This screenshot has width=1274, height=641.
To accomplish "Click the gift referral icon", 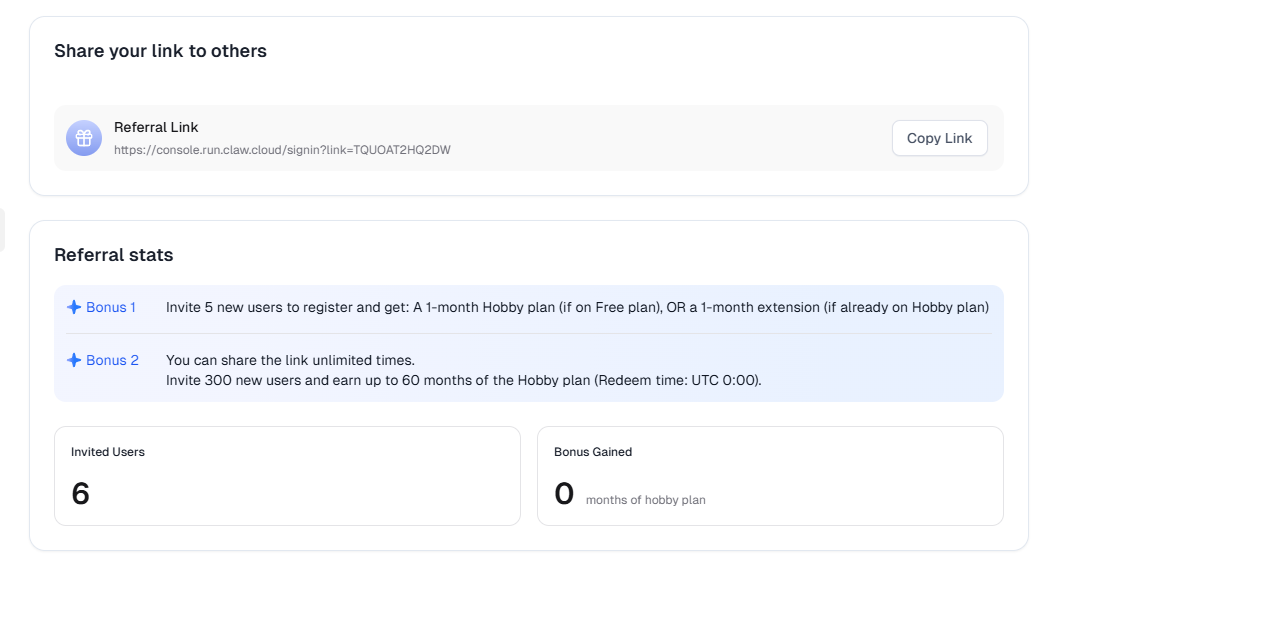I will [84, 138].
